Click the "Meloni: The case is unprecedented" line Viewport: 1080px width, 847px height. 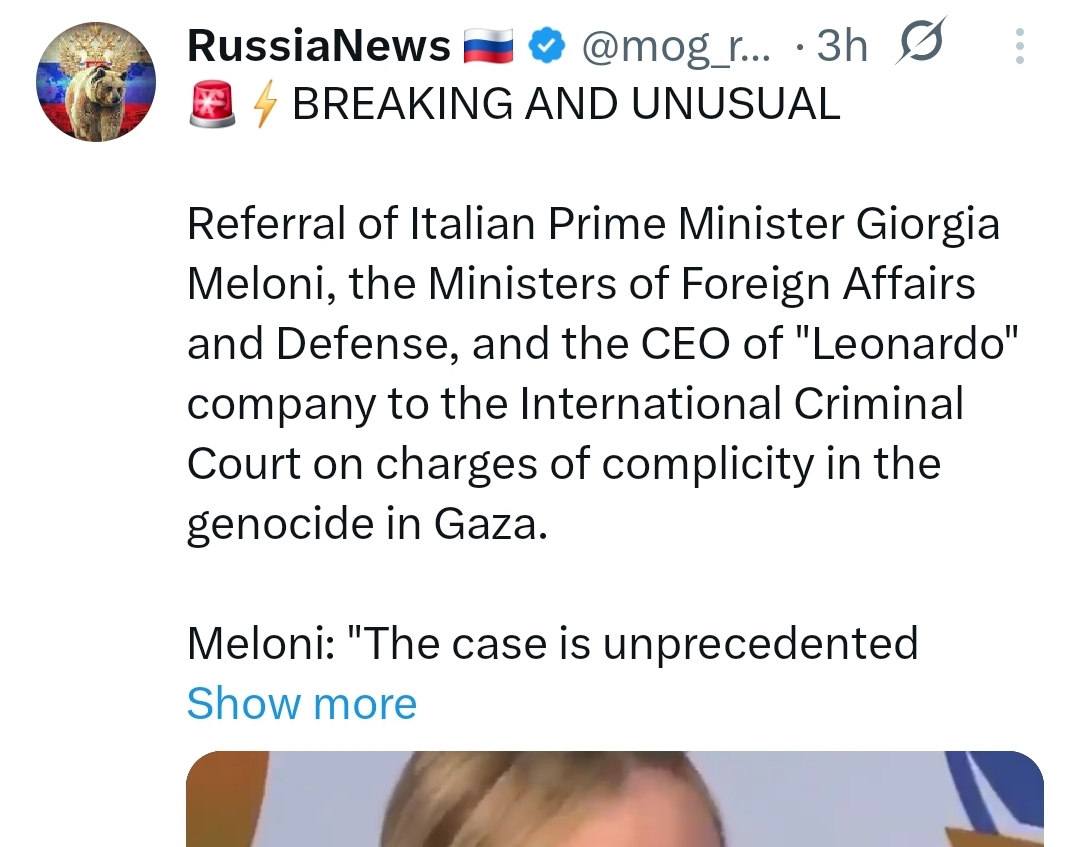[x=552, y=643]
